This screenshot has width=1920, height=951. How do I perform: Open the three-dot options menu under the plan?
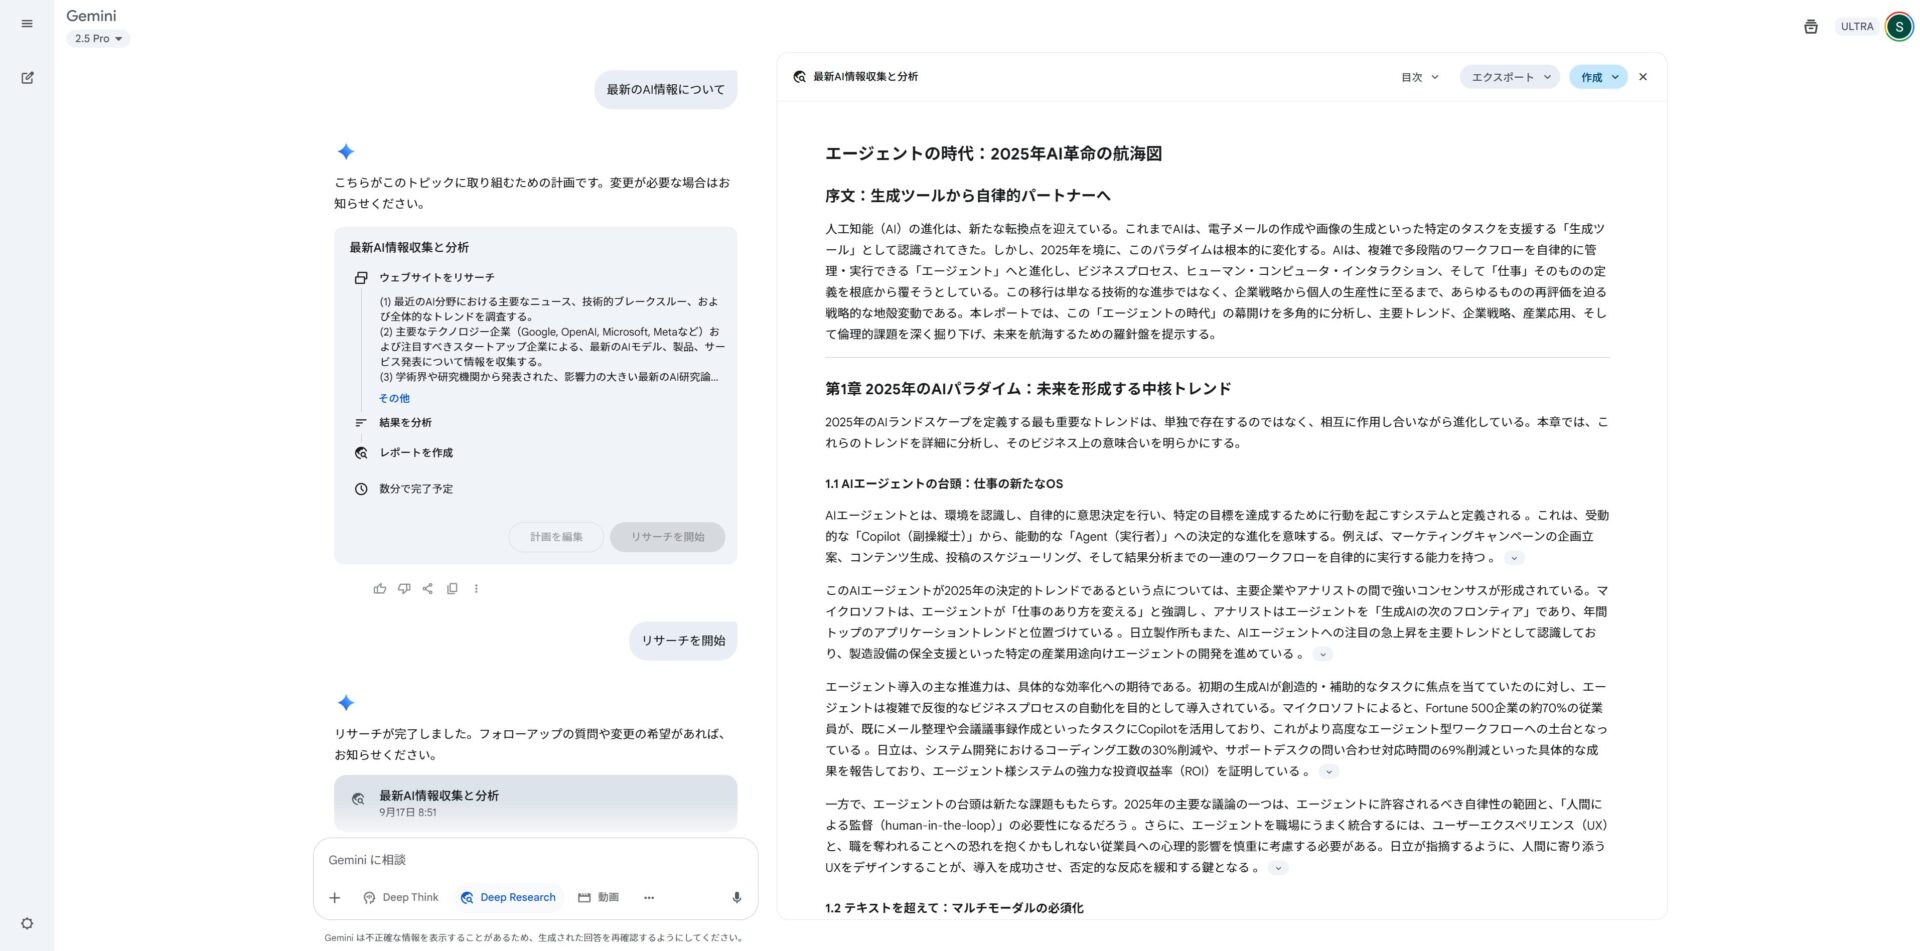coord(476,589)
